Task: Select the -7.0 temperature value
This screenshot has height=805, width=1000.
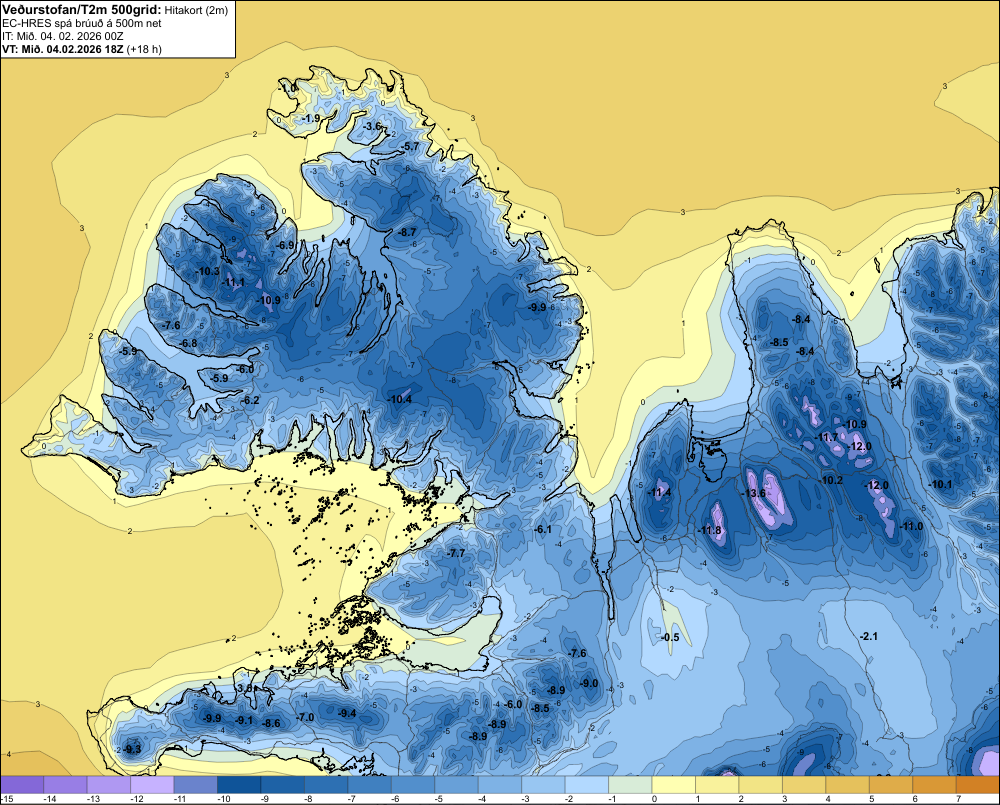Action: (x=305, y=717)
